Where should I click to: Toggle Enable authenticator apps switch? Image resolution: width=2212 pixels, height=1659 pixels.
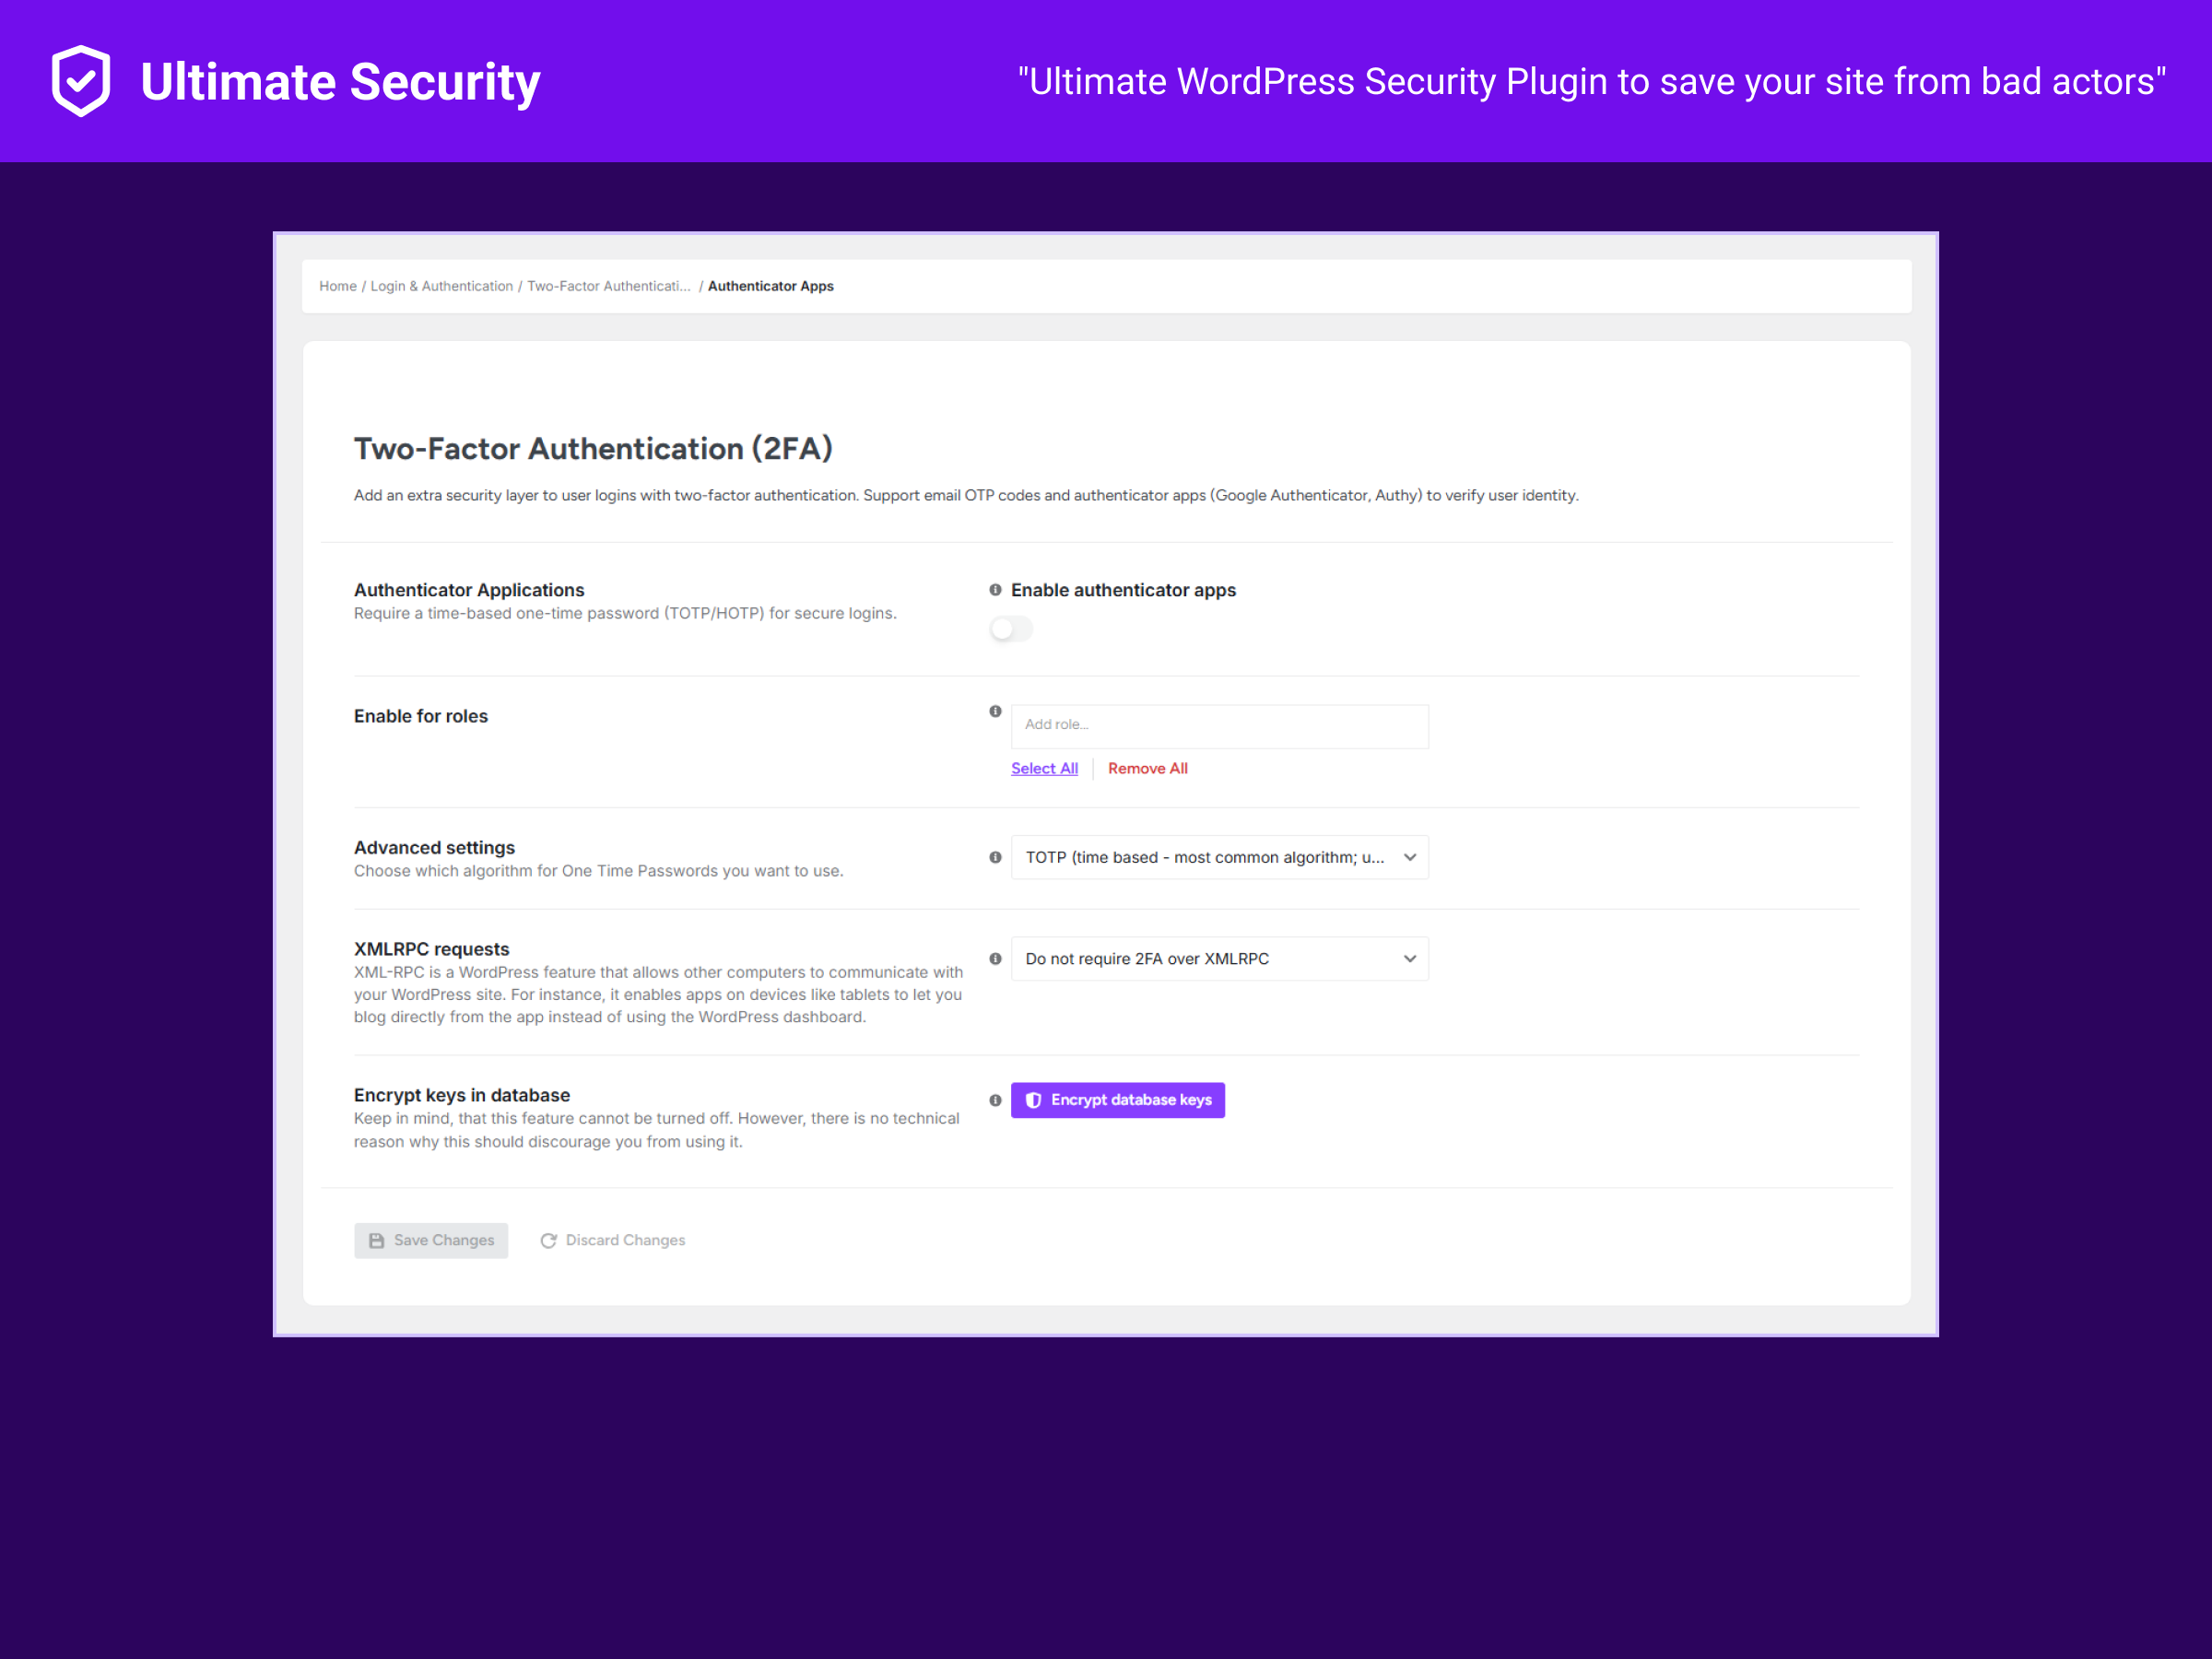coord(1010,629)
